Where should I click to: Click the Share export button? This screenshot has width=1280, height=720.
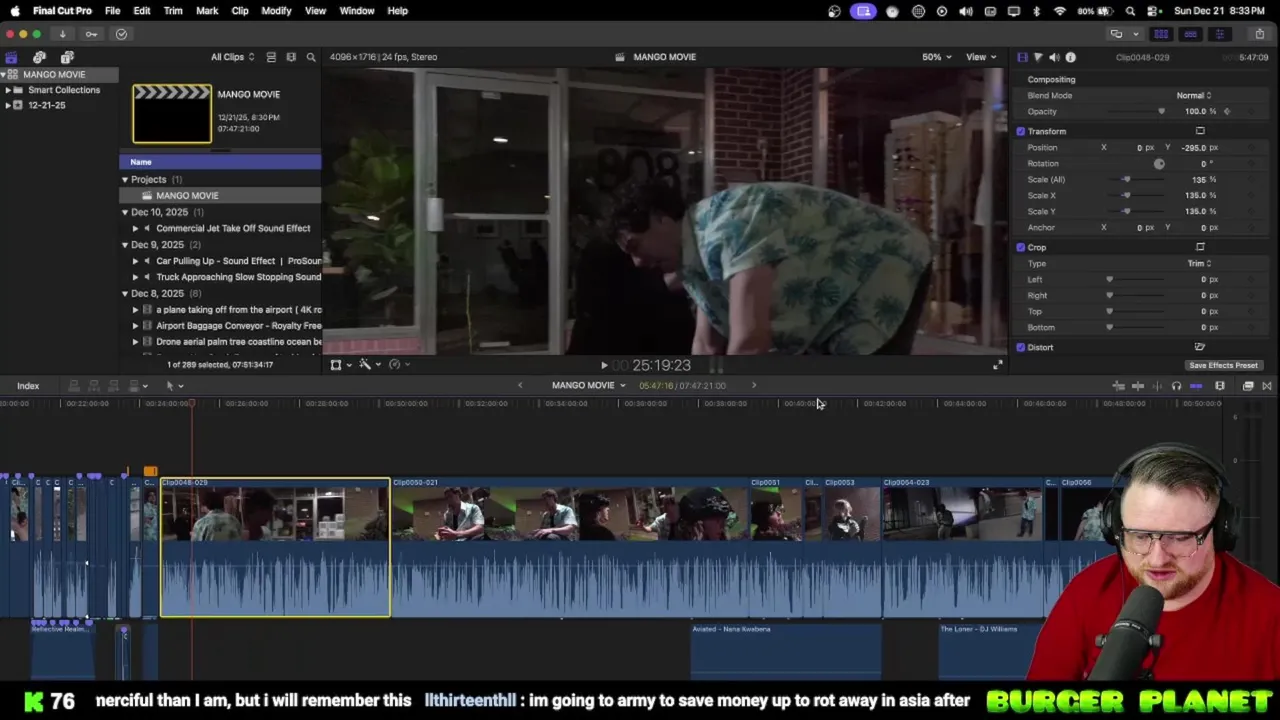[1259, 34]
